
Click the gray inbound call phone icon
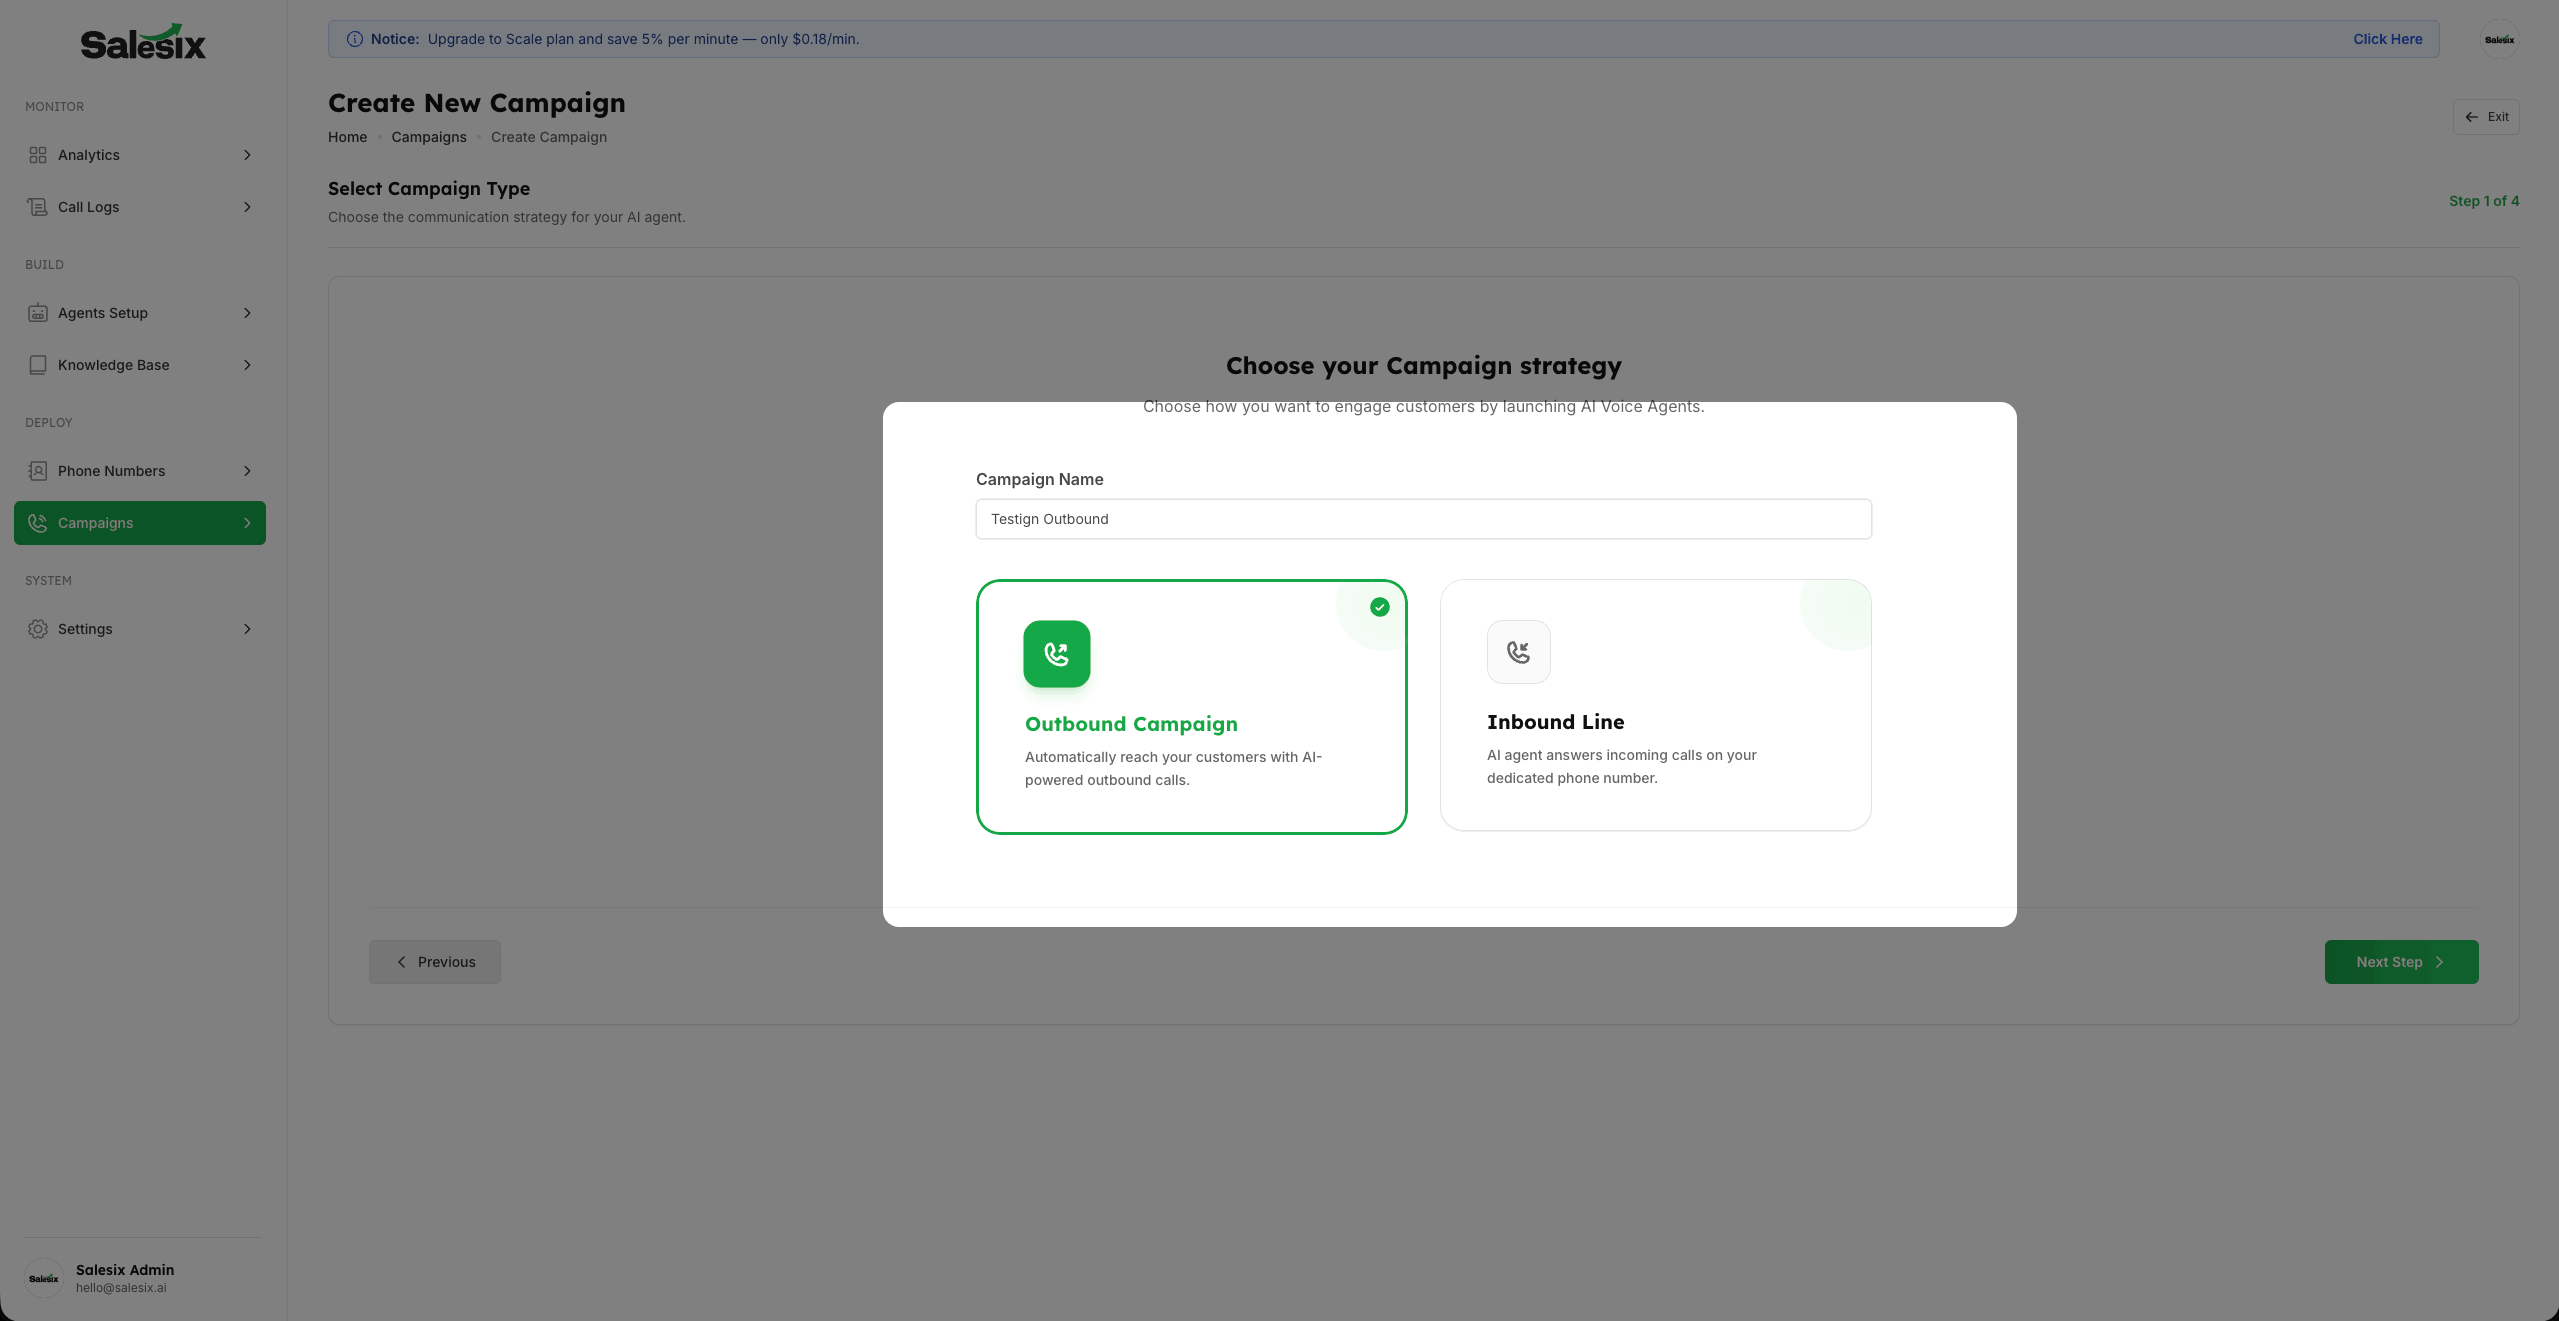1518,652
